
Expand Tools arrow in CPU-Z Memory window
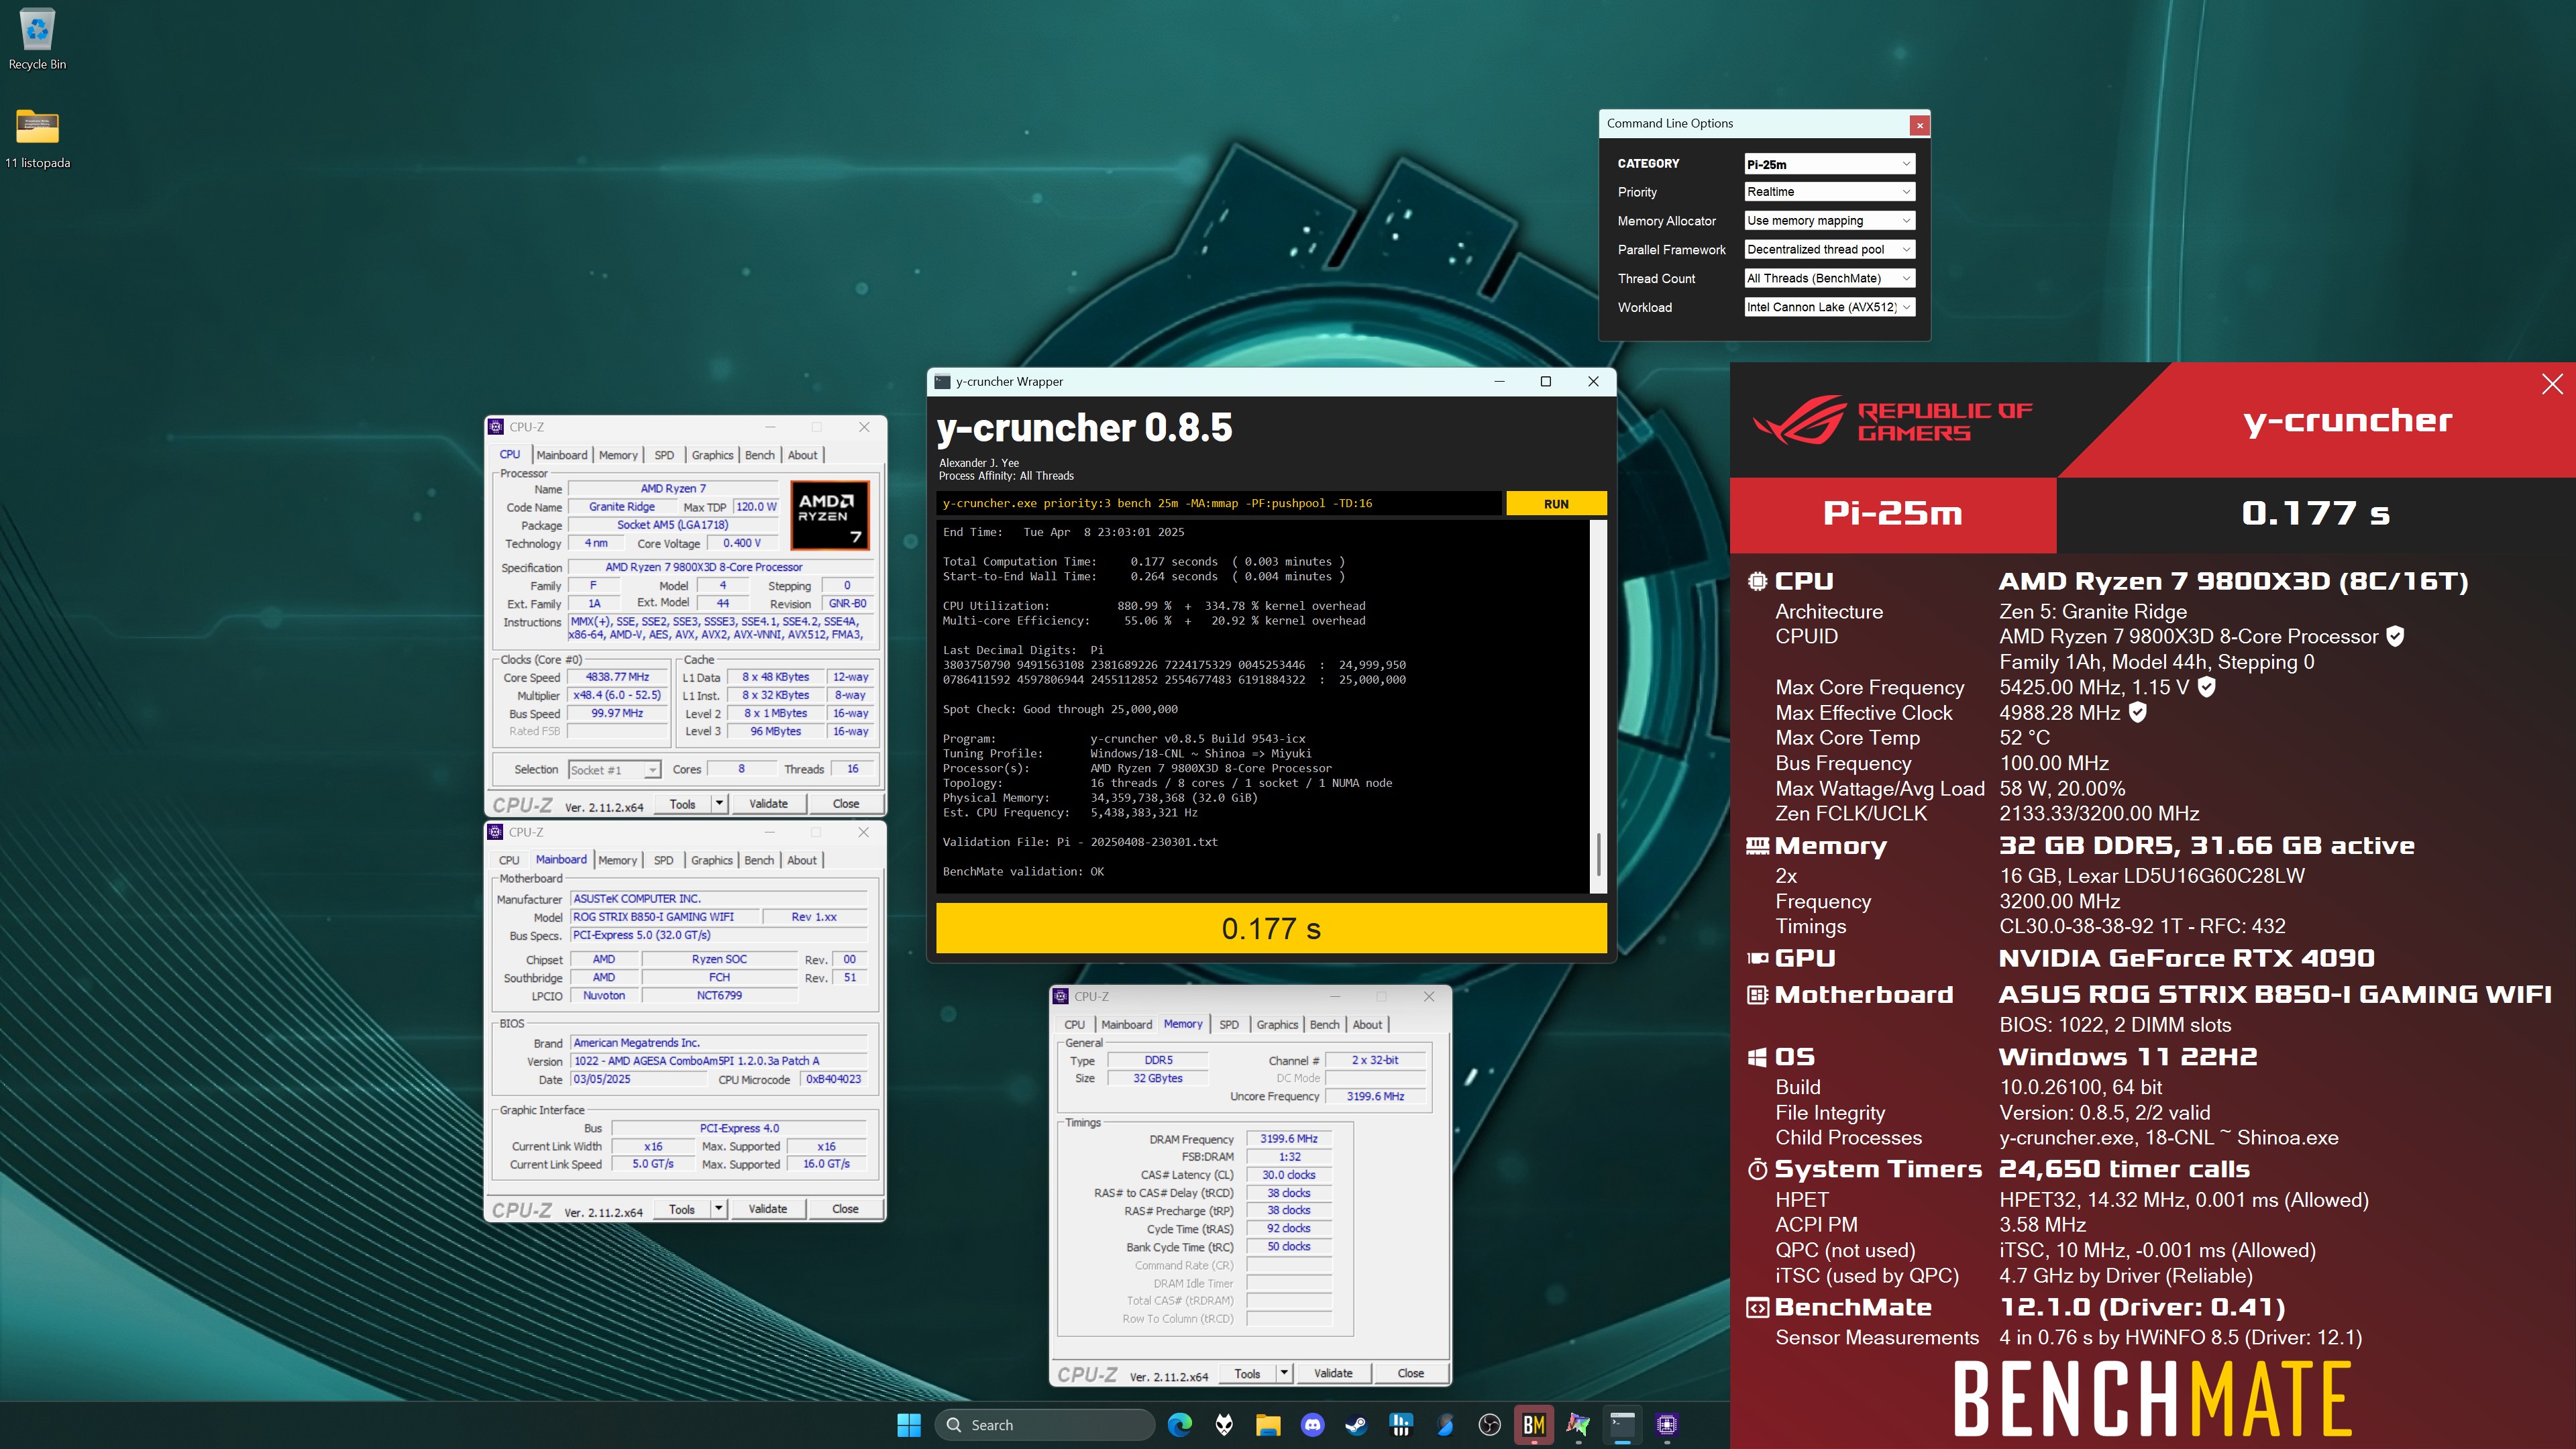(1284, 1373)
